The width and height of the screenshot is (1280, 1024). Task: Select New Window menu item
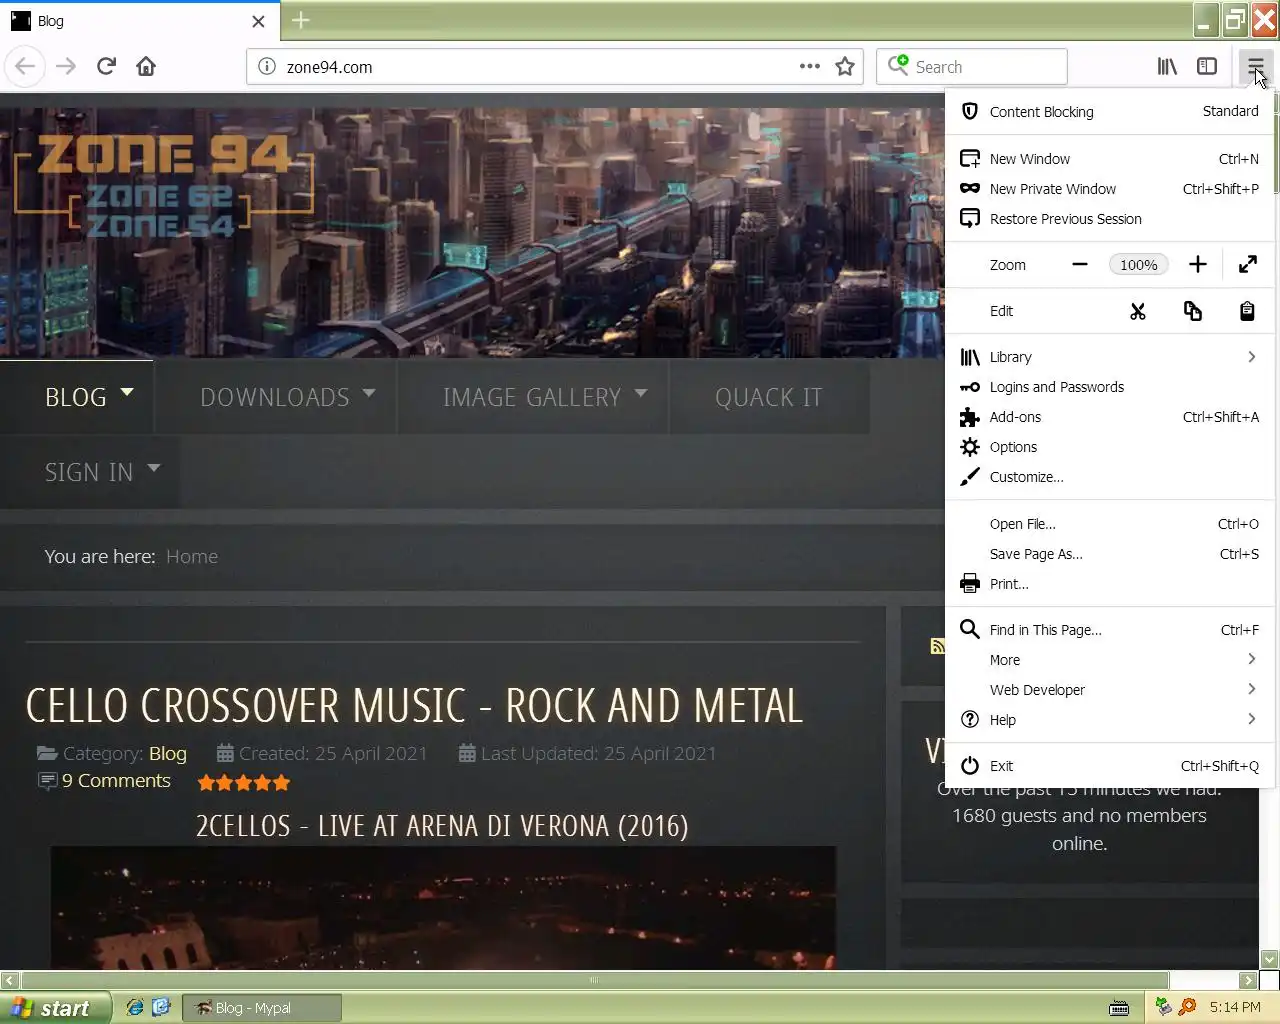[1109, 159]
